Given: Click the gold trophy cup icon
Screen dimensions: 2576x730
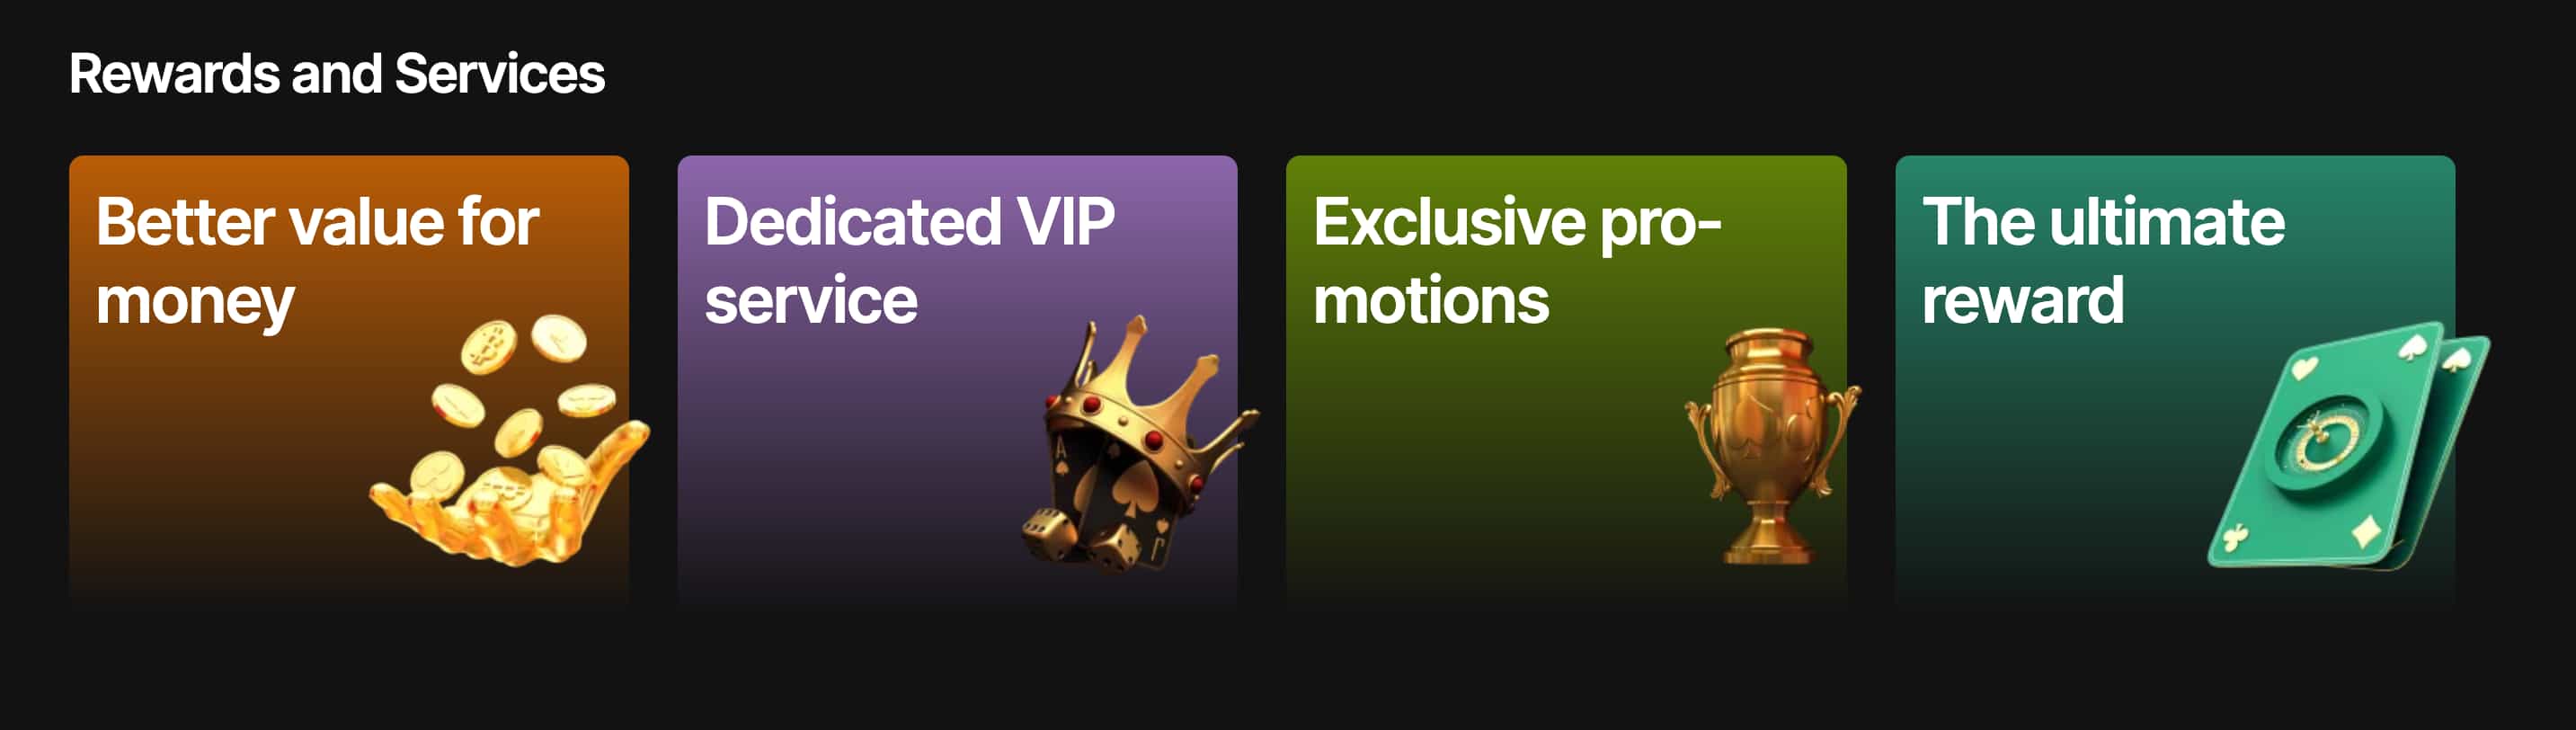Looking at the screenshot, I should (x=1772, y=447).
